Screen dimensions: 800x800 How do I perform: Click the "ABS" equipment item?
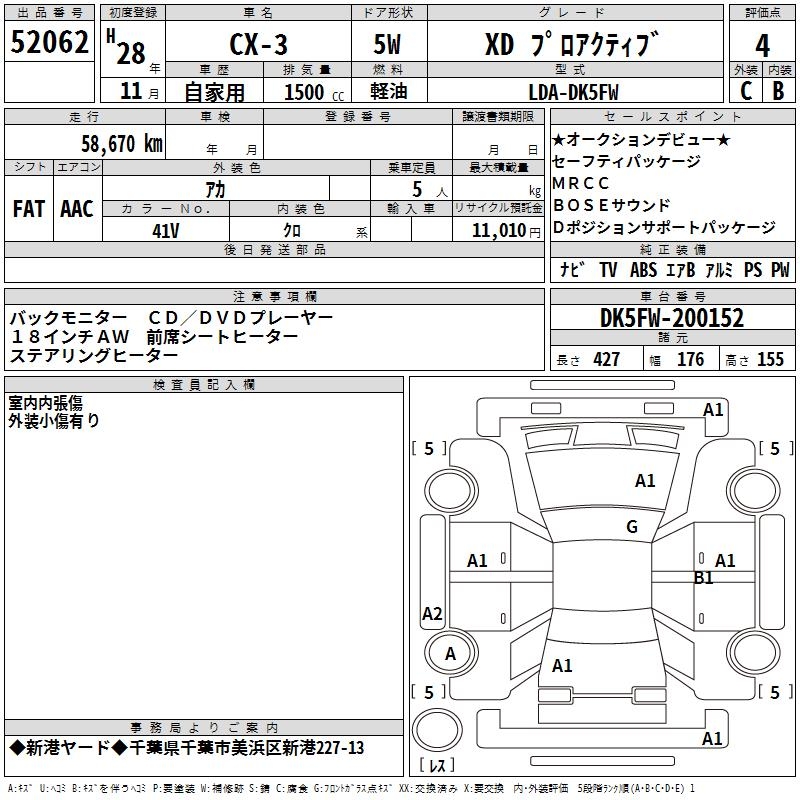coord(643,269)
